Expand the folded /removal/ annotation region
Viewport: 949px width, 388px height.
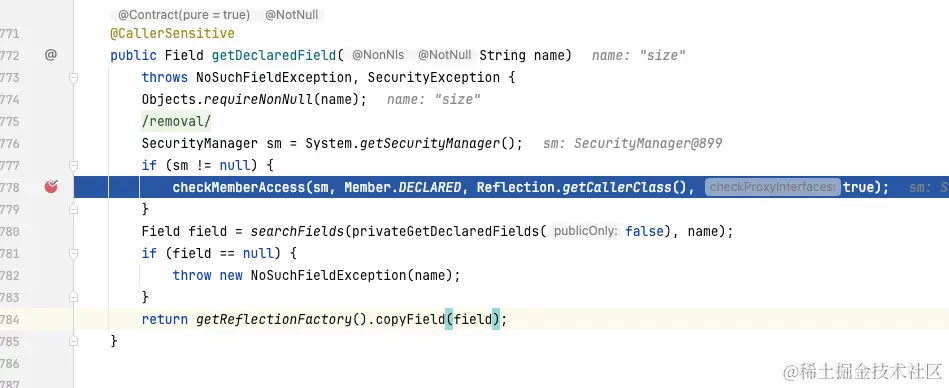(176, 121)
